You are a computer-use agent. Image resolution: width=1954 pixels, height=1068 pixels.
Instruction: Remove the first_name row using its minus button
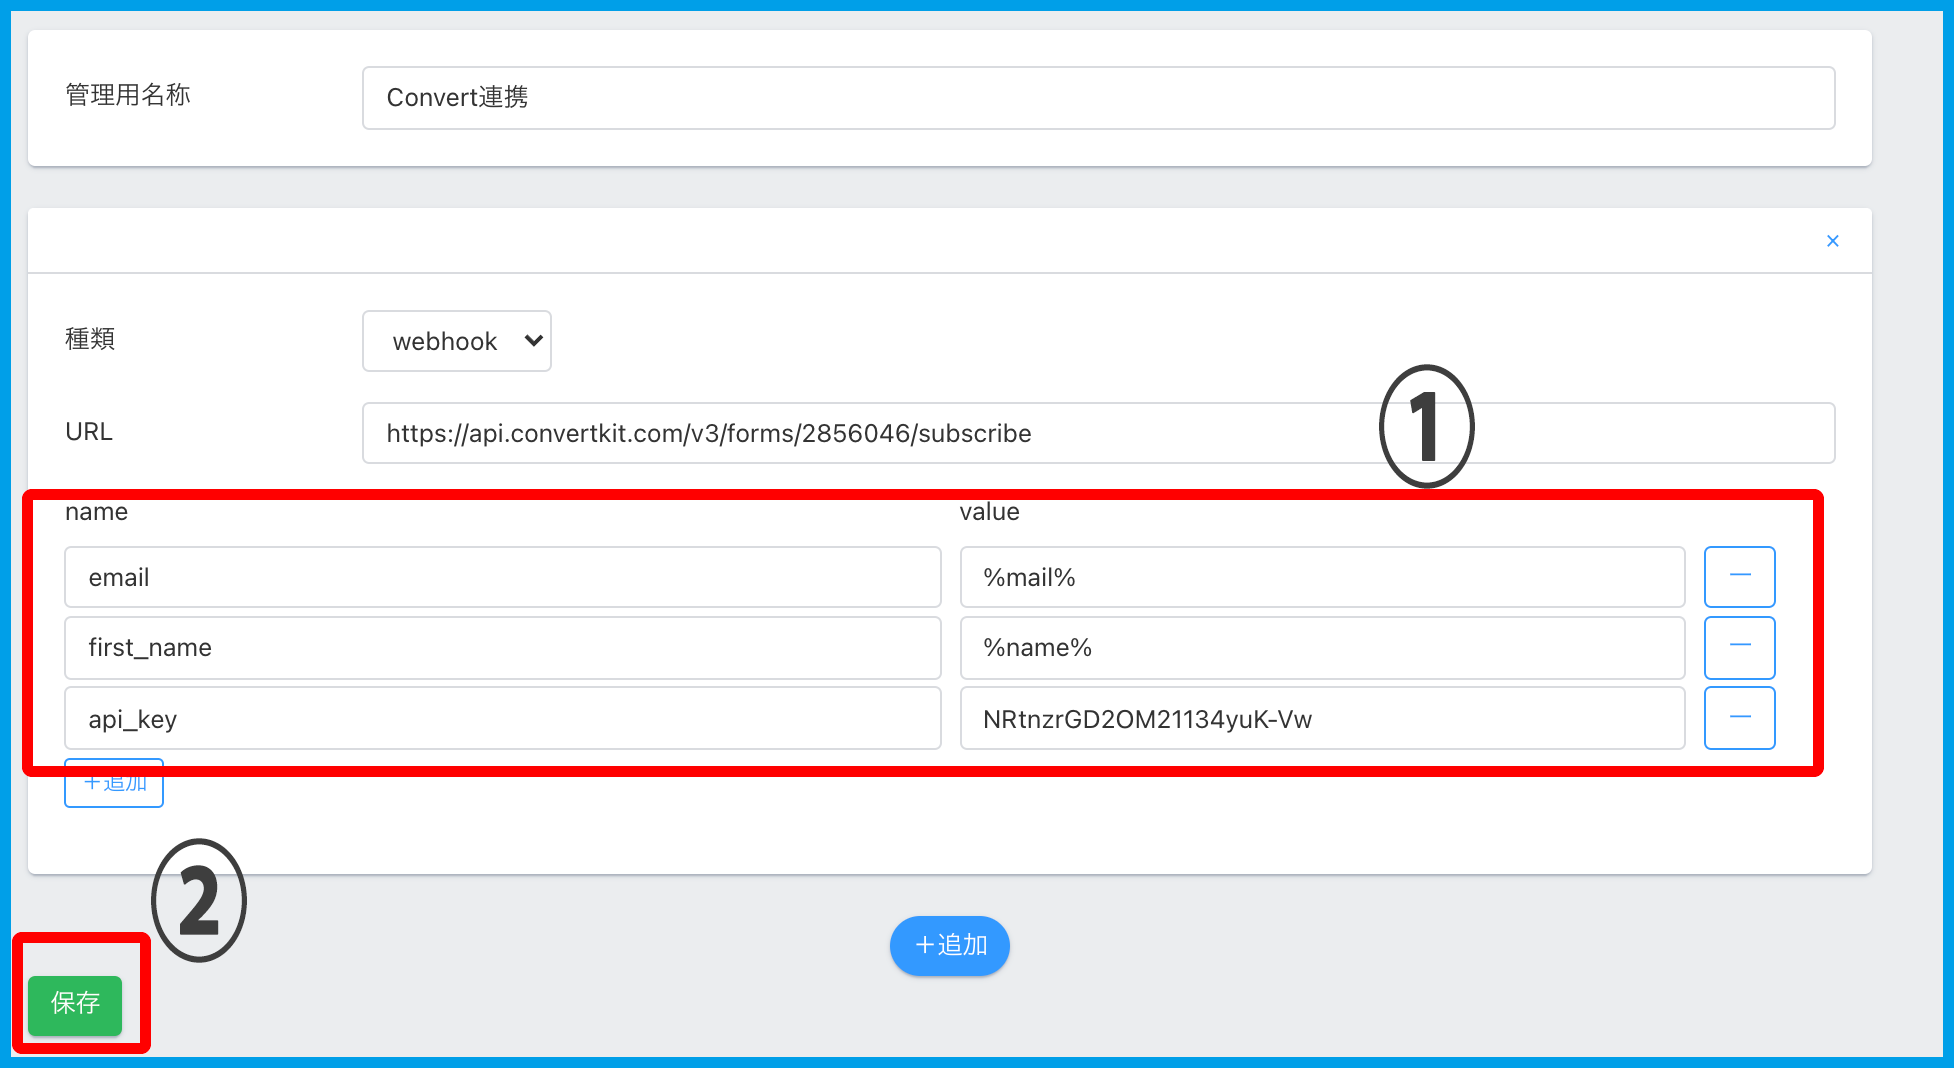click(1739, 647)
